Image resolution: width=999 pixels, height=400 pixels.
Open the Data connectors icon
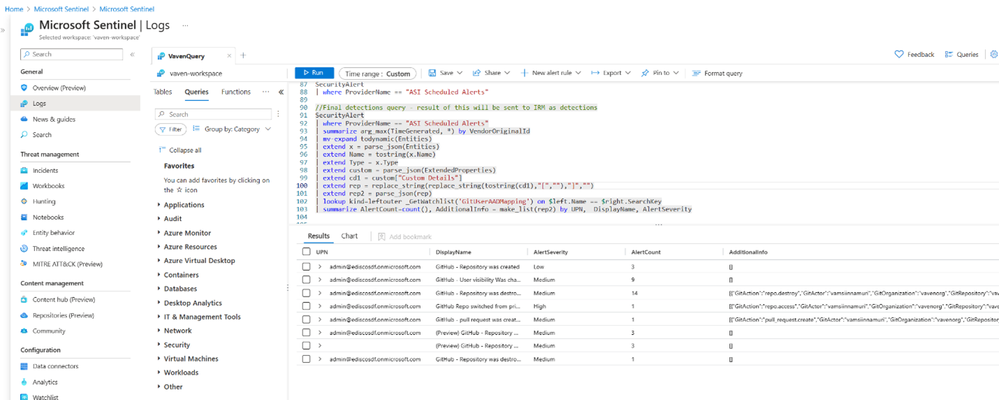tap(24, 366)
